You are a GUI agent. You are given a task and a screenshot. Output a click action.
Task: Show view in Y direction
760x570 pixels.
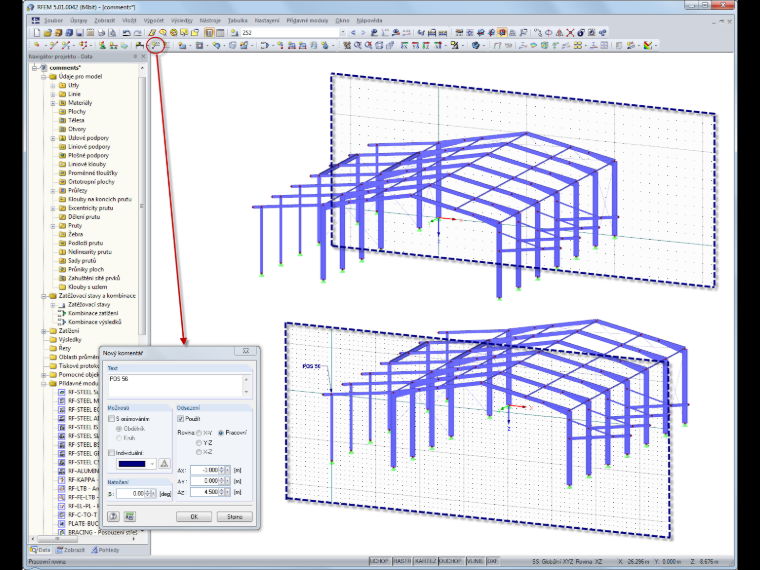point(415,45)
